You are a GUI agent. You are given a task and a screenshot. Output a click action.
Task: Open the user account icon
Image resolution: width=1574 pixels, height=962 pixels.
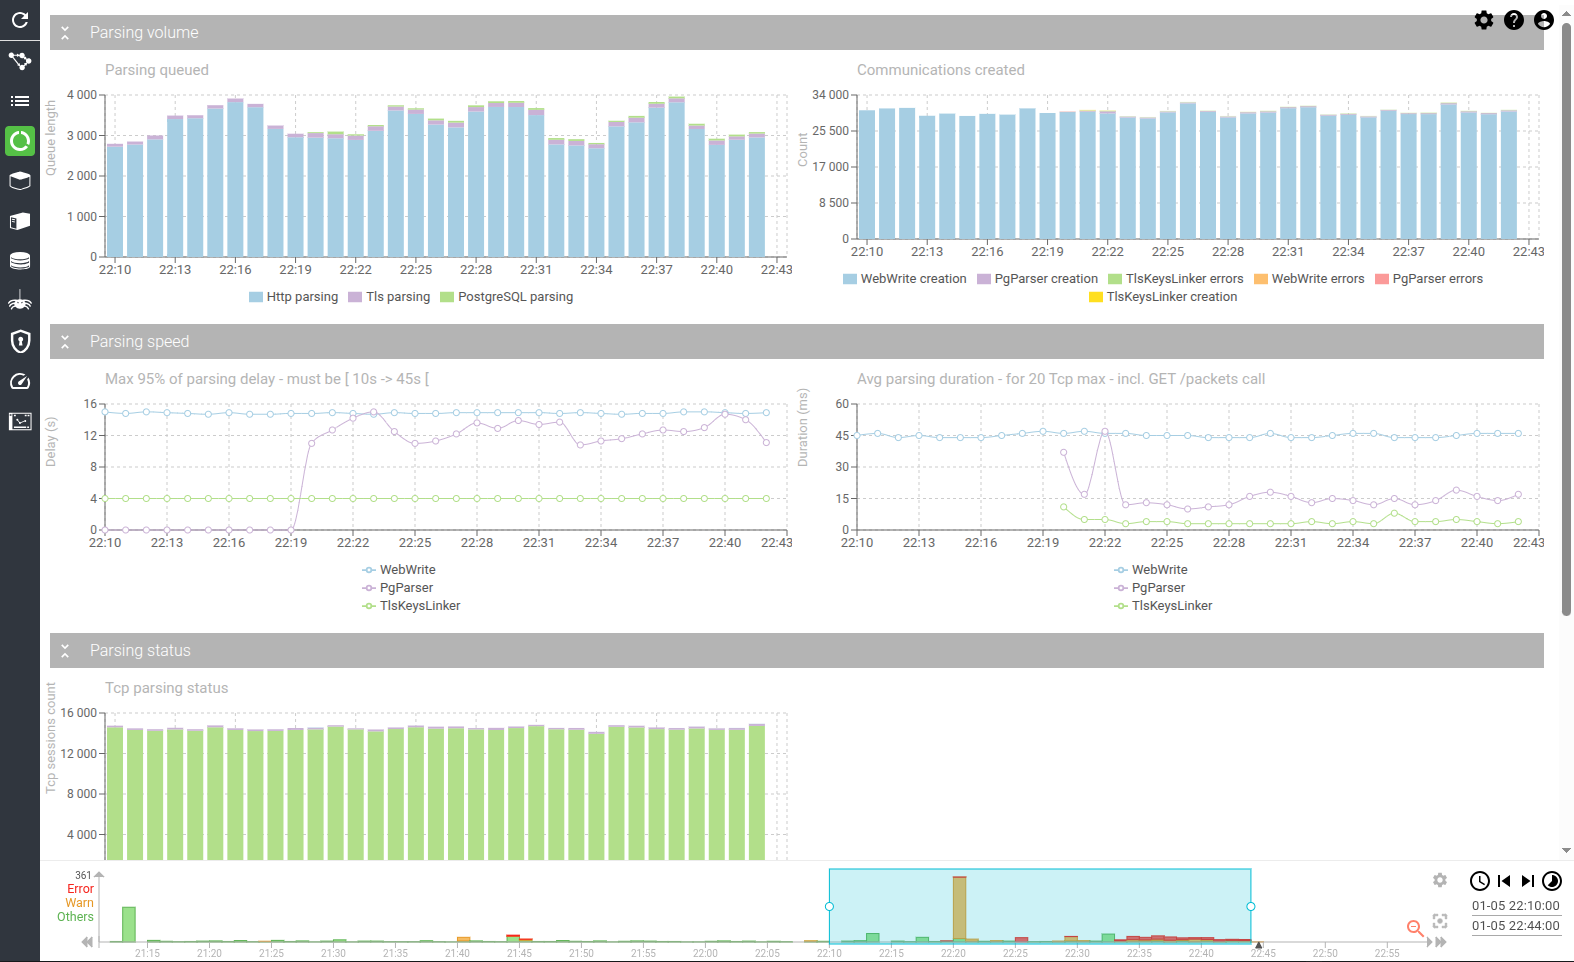coord(1544,20)
